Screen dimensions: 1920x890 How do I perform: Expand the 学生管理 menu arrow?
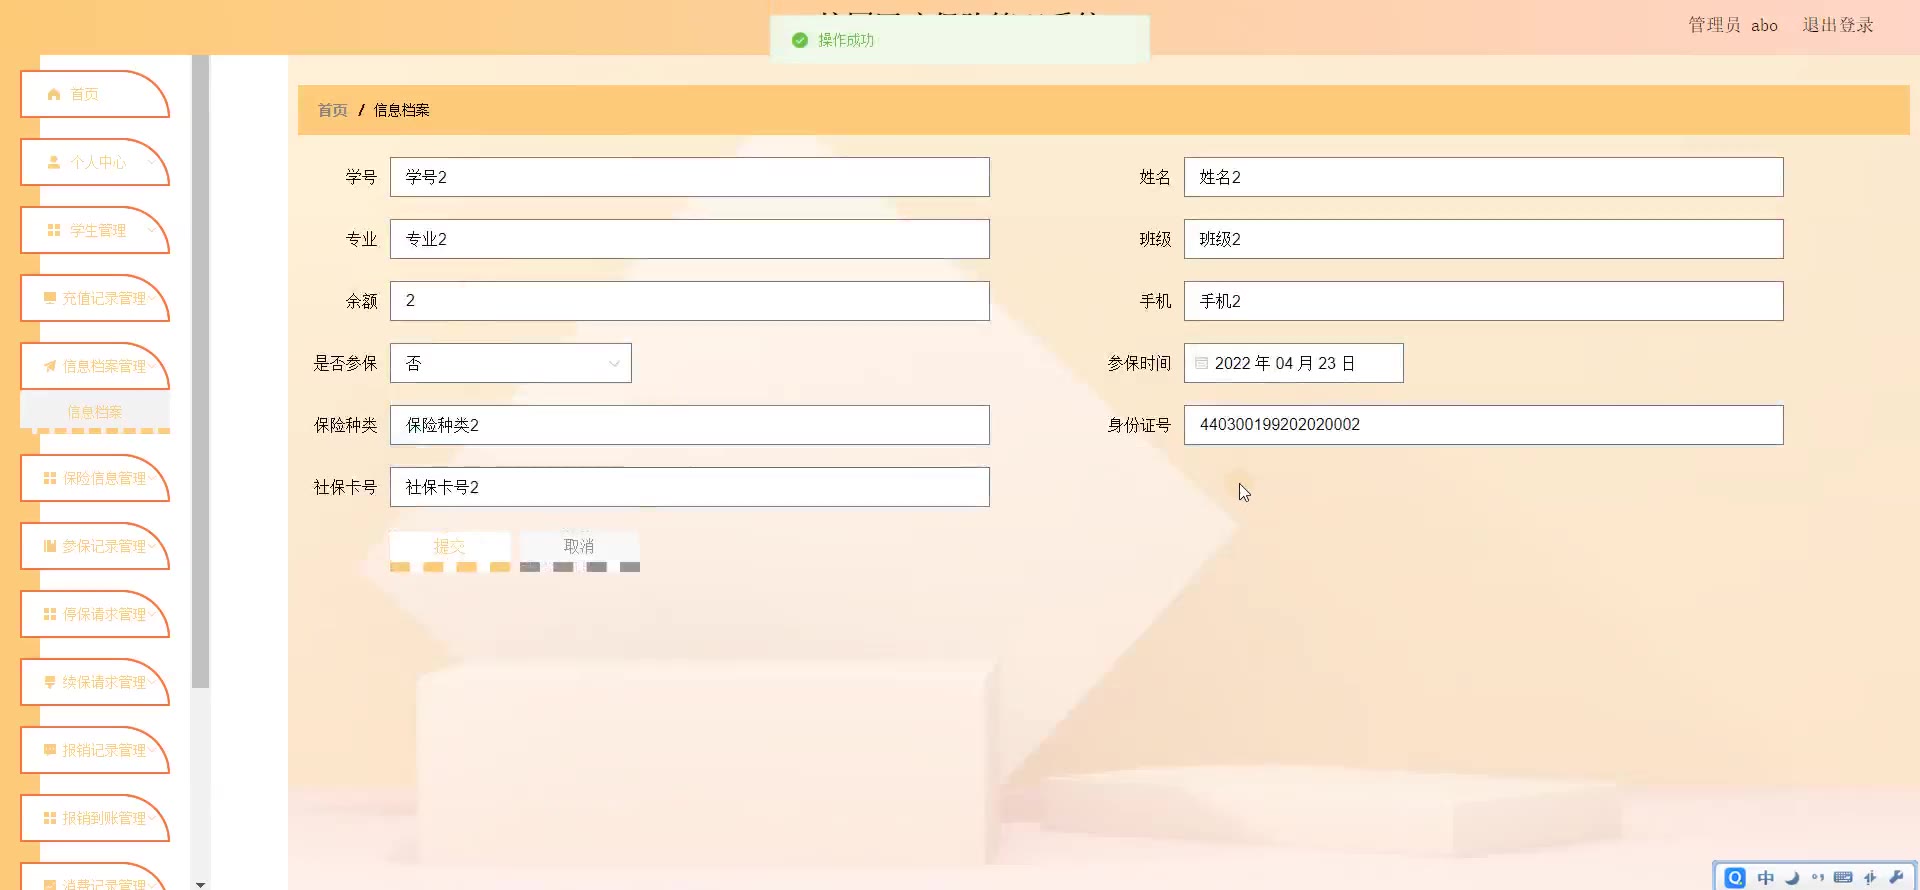pyautogui.click(x=152, y=230)
